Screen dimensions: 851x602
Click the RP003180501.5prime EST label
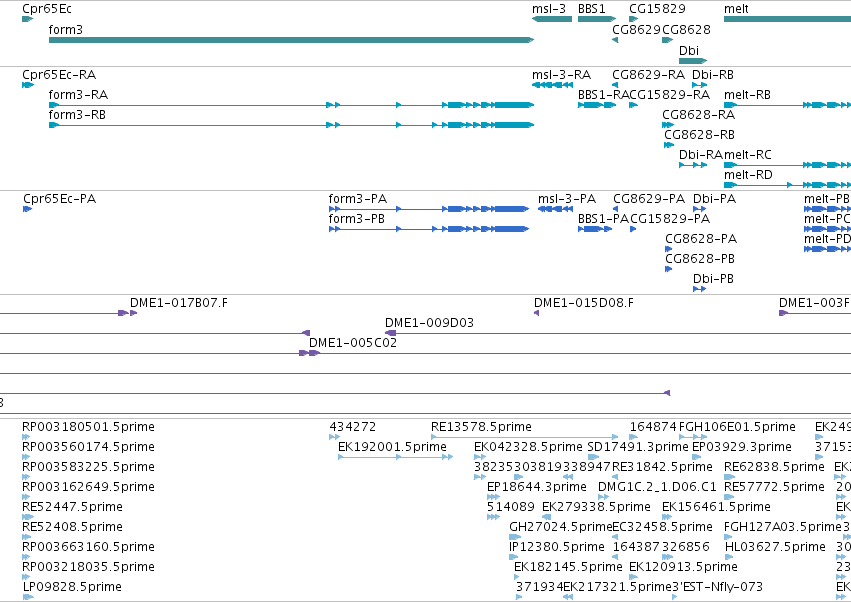point(88,427)
